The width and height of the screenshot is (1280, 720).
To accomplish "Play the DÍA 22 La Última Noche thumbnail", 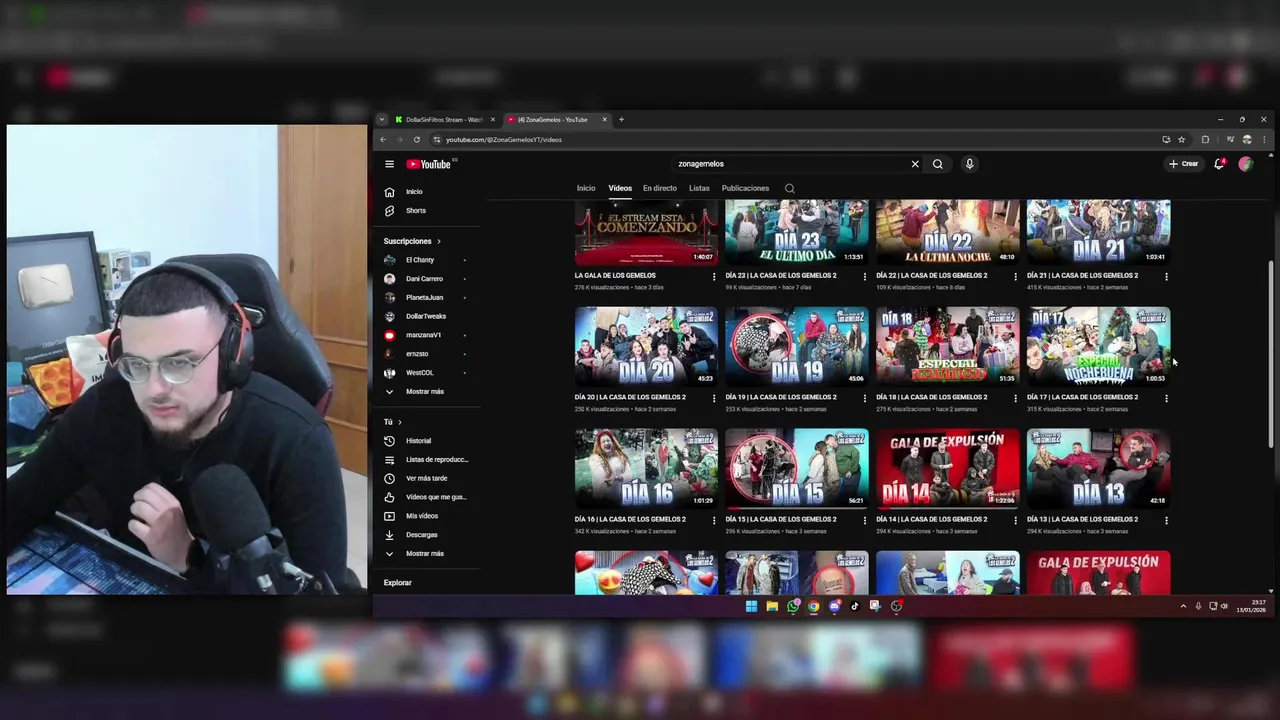I will [x=948, y=232].
